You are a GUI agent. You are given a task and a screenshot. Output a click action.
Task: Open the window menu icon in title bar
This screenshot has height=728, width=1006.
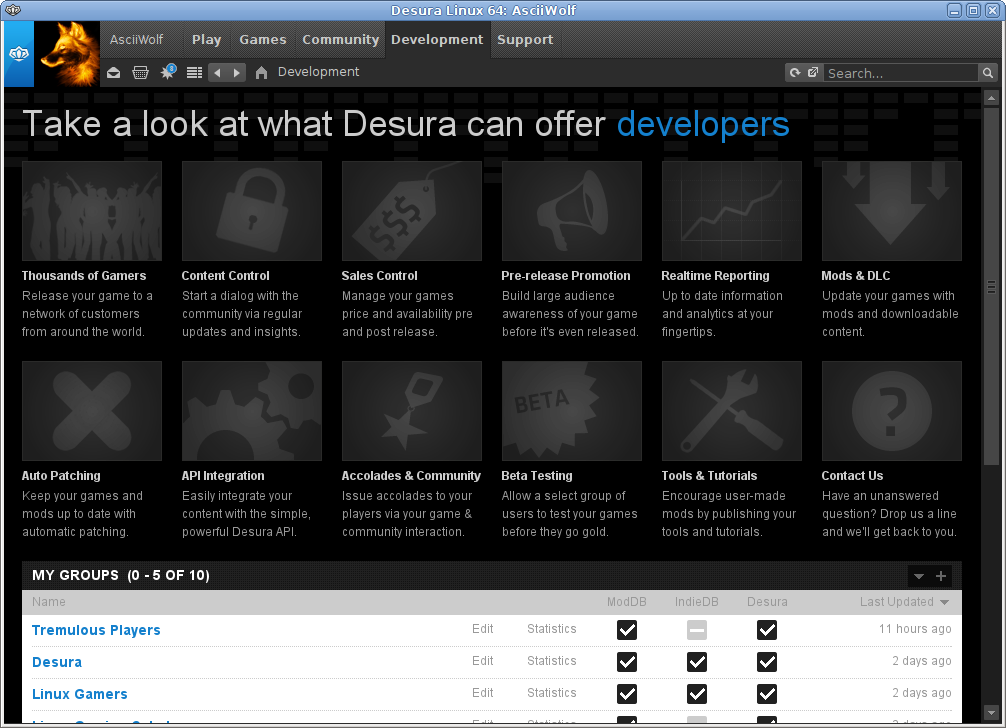pyautogui.click(x=13, y=10)
